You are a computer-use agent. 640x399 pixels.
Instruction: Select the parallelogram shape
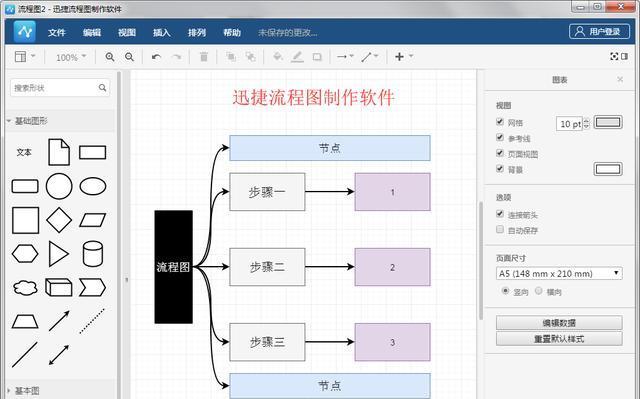click(93, 220)
